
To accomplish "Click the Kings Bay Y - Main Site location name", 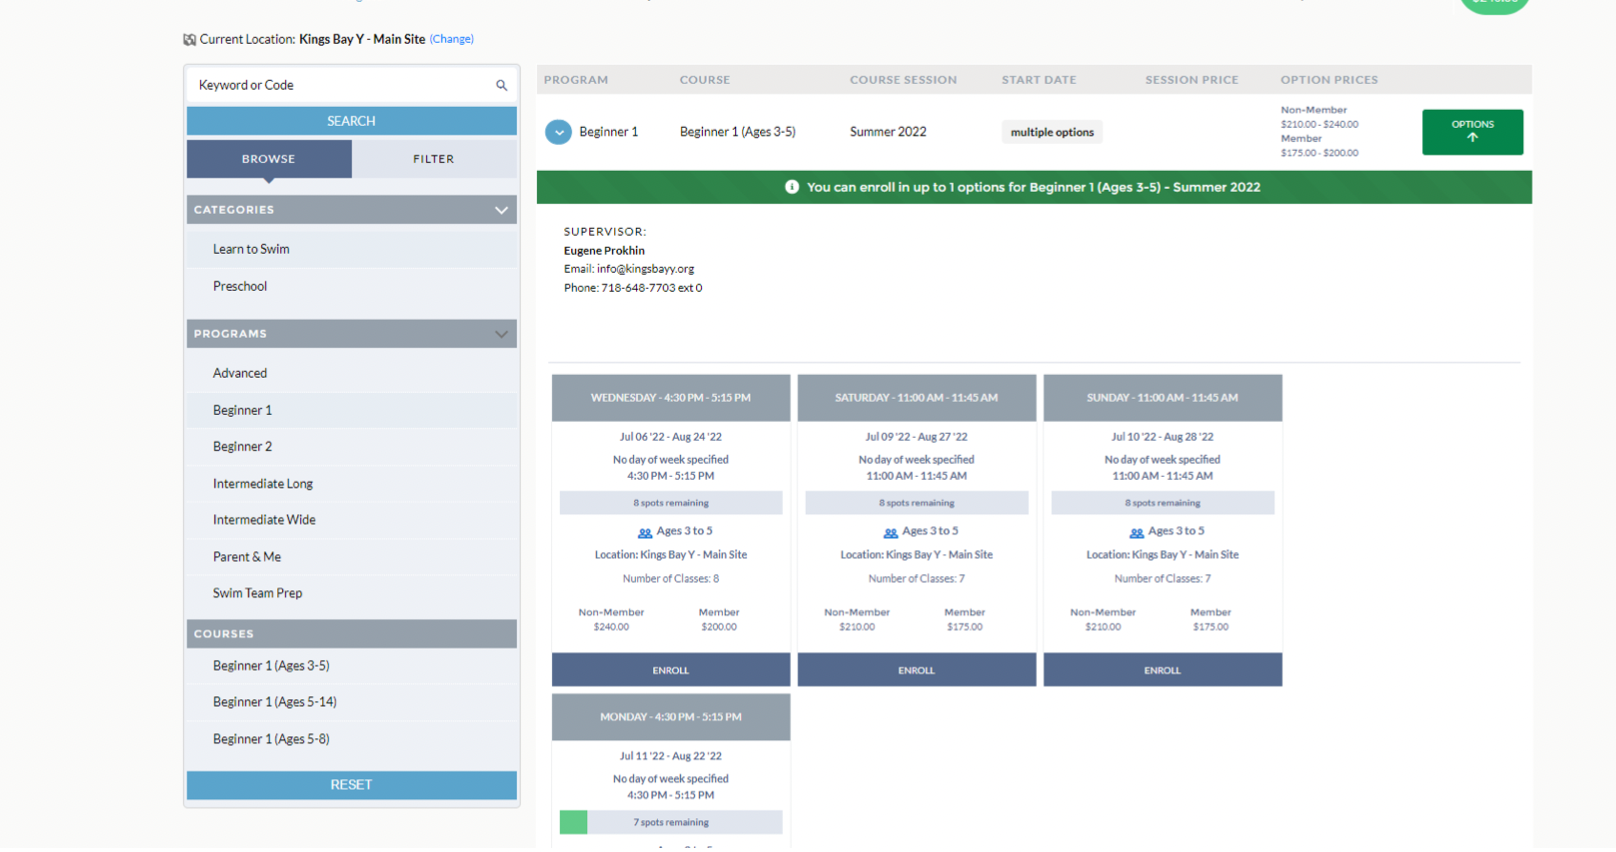I will (x=362, y=39).
